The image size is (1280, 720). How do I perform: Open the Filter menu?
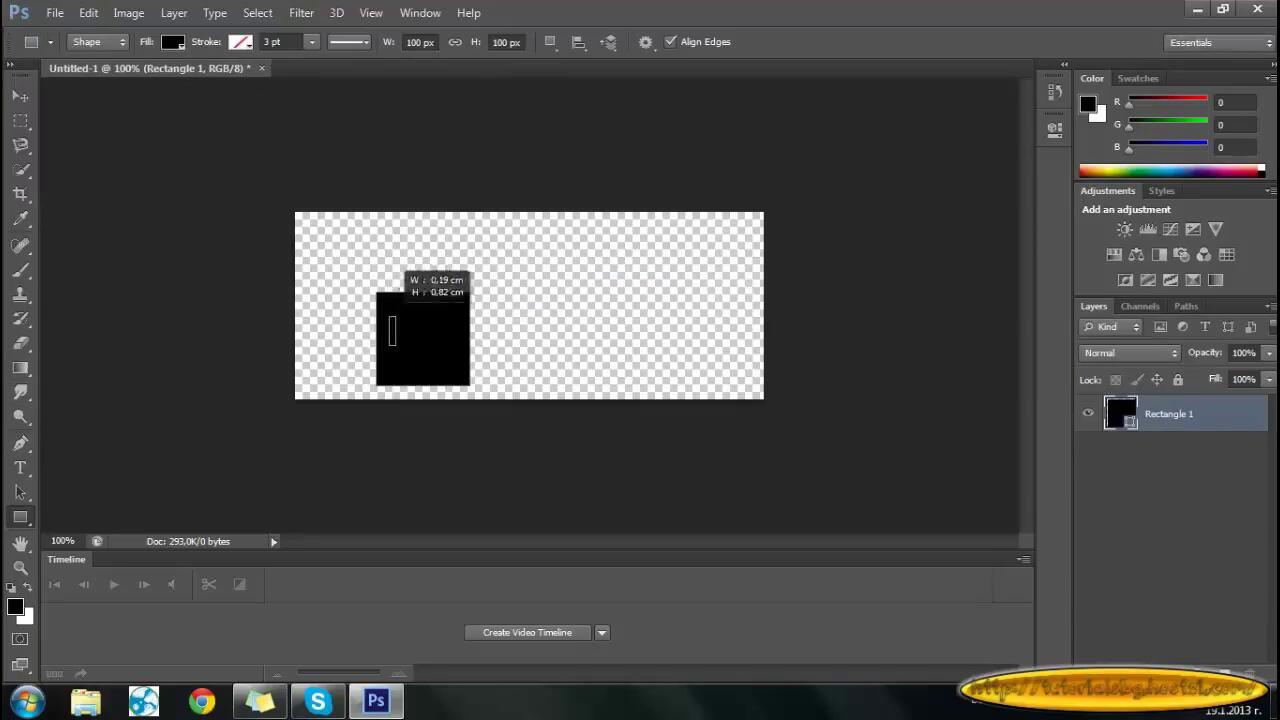tap(301, 13)
